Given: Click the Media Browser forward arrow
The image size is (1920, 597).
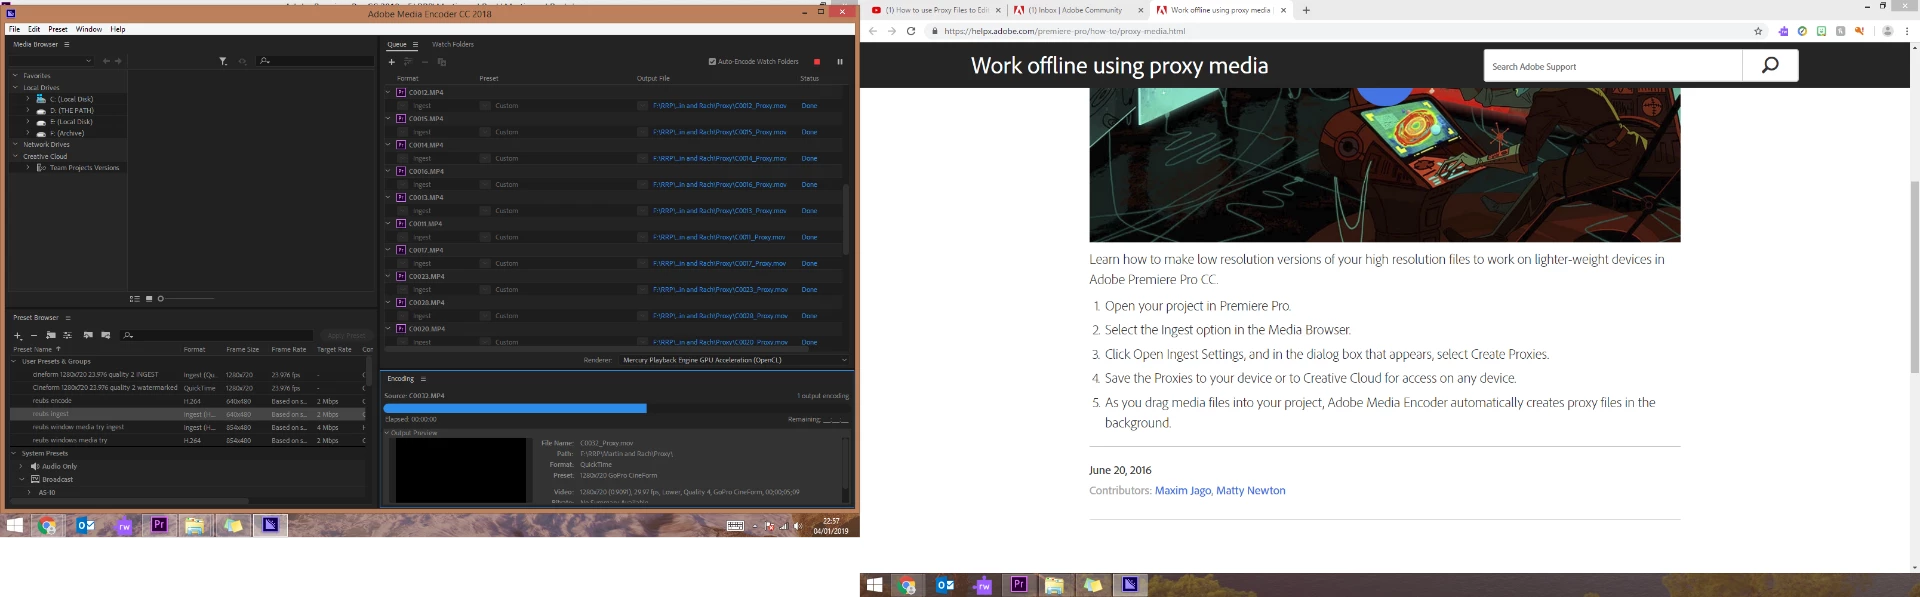Looking at the screenshot, I should [119, 61].
